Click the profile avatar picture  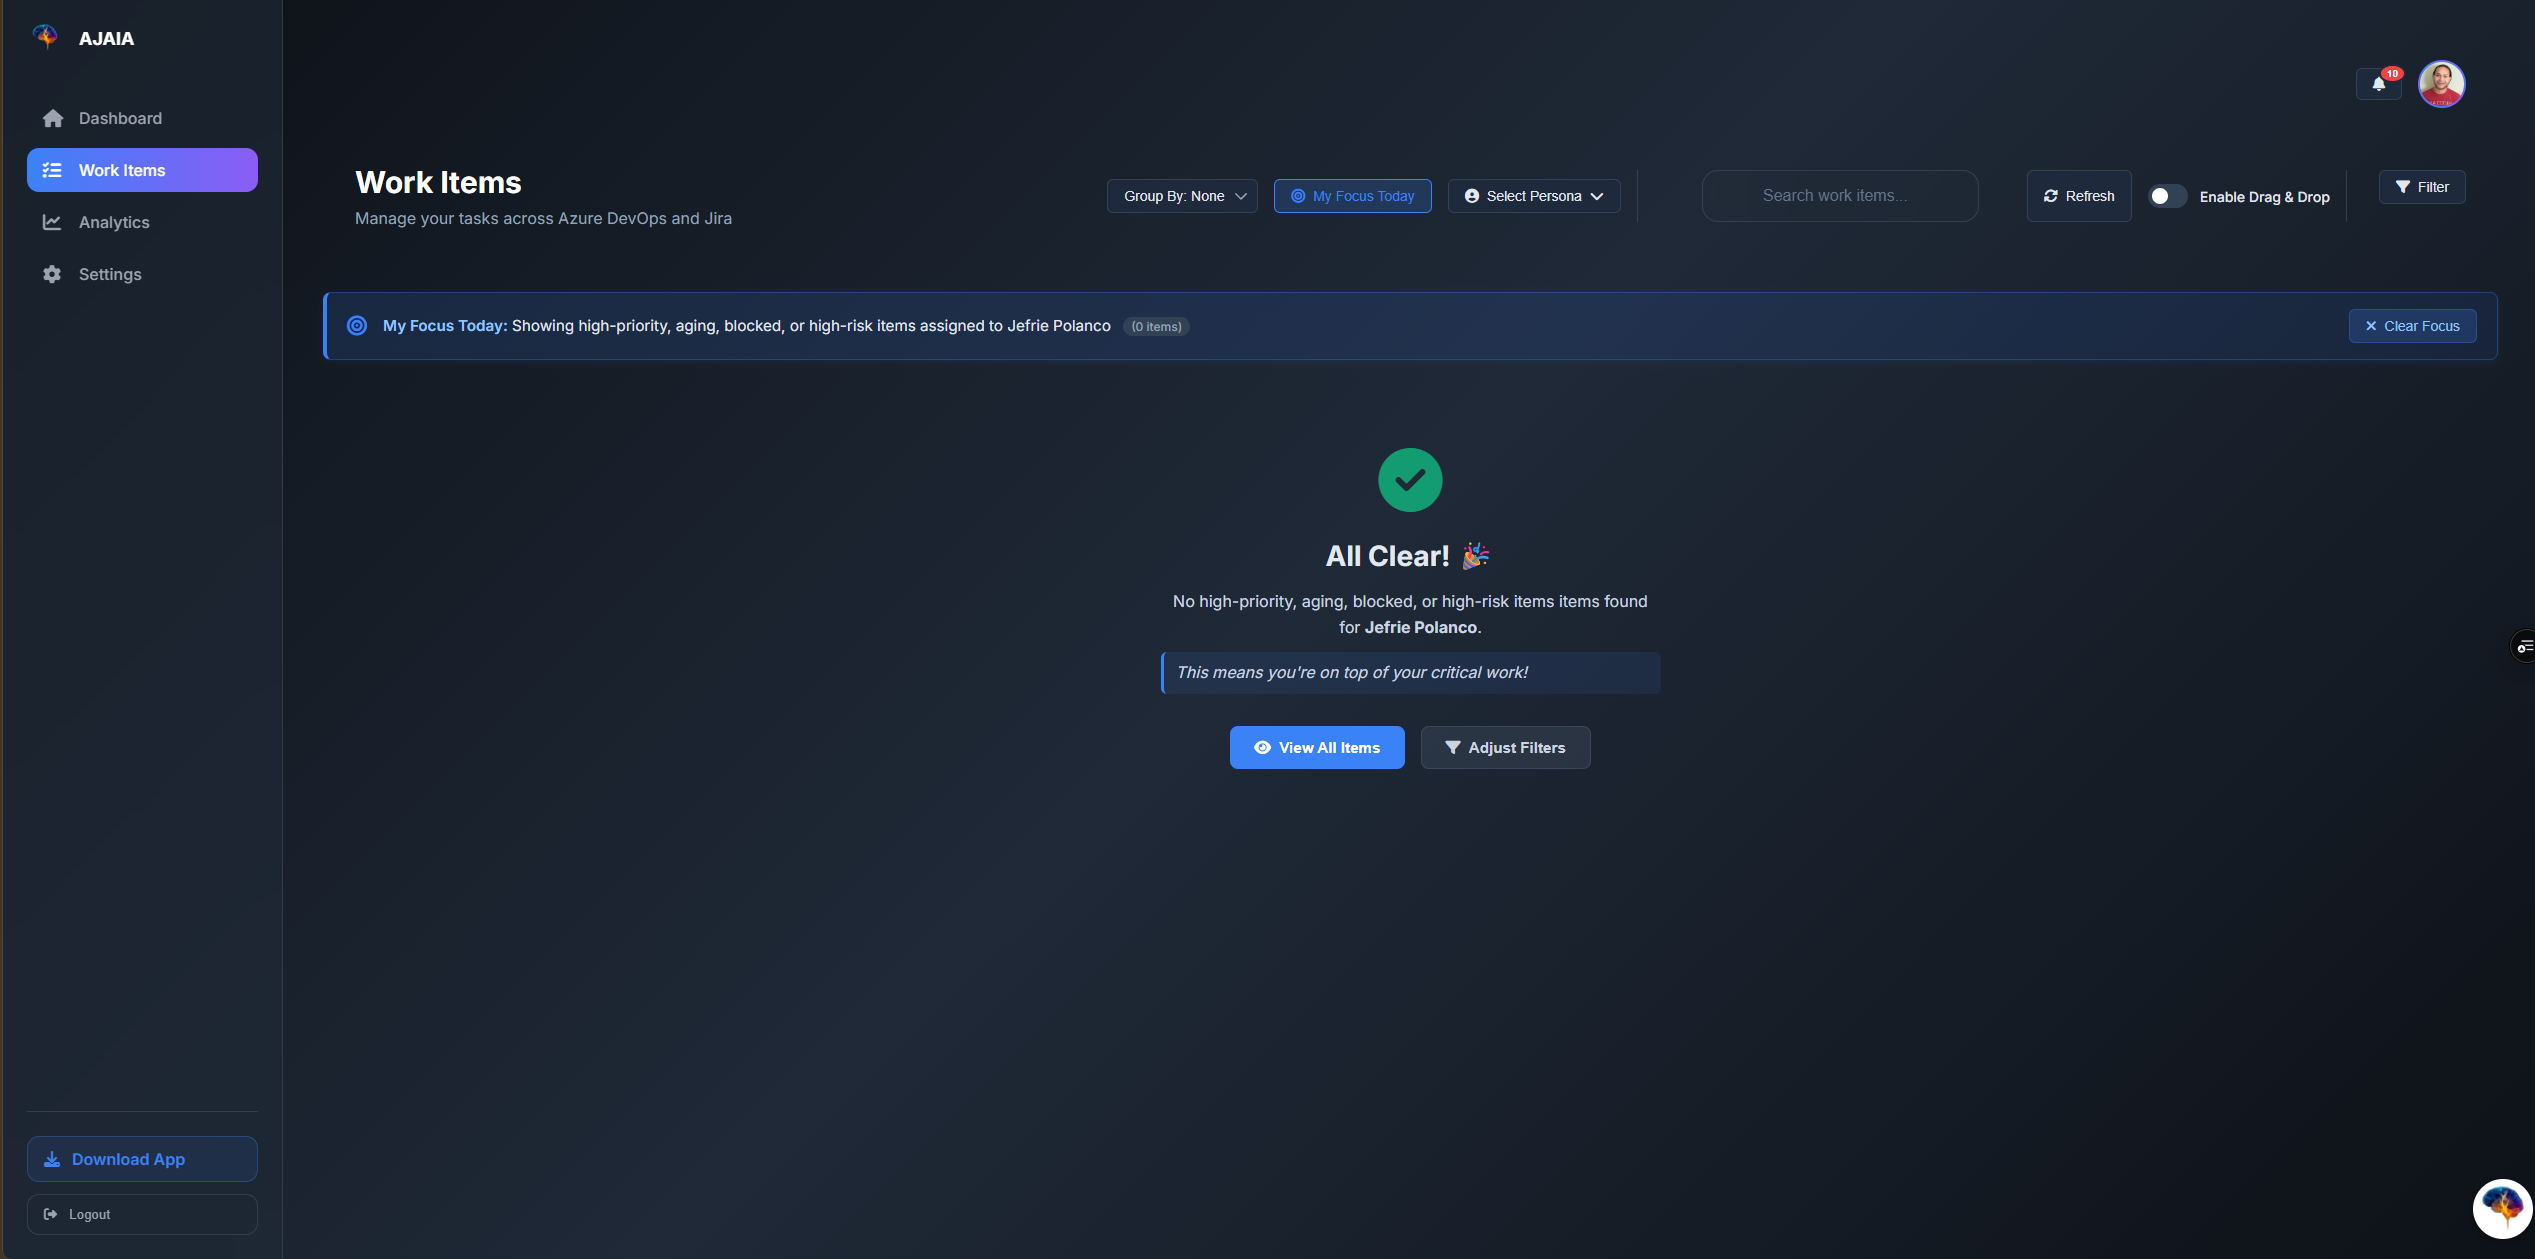coord(2441,84)
